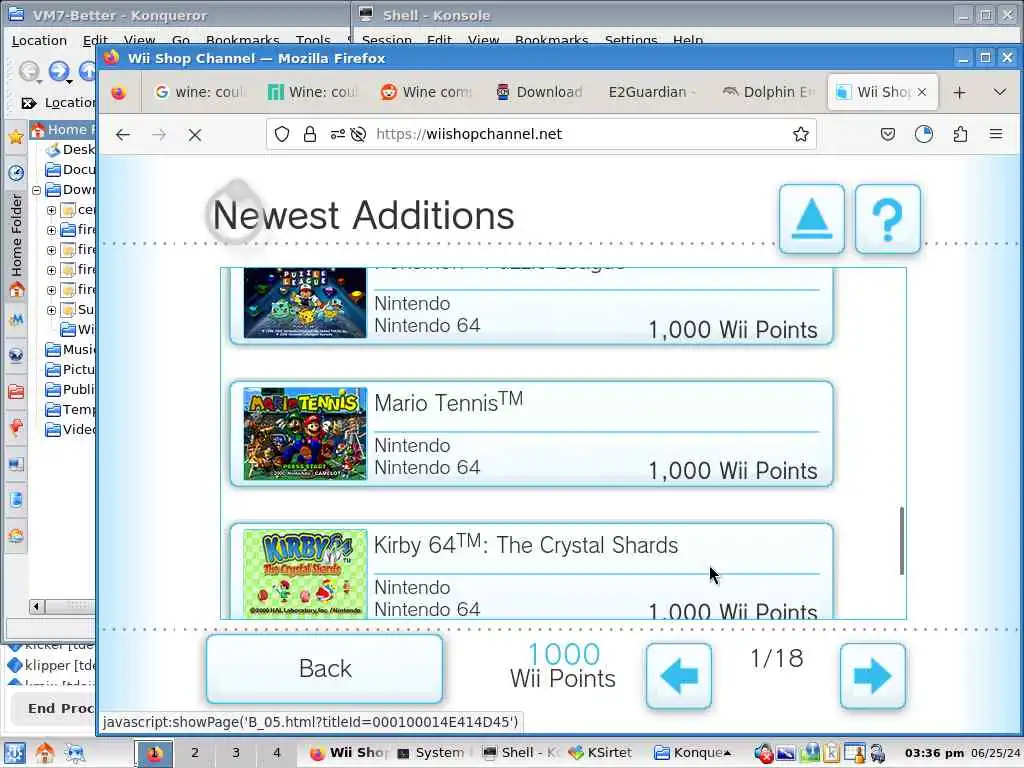
Task: Switch to the Dolphin Emulator tab
Action: coord(768,92)
